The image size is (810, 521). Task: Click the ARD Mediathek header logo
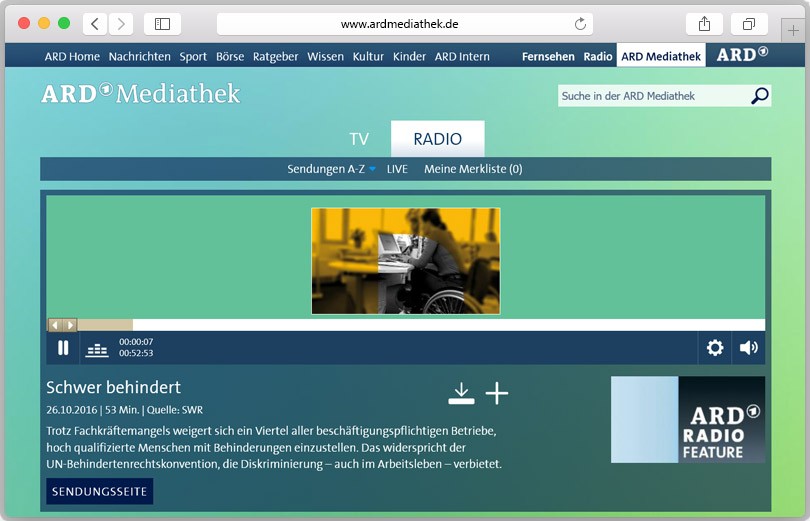click(141, 93)
